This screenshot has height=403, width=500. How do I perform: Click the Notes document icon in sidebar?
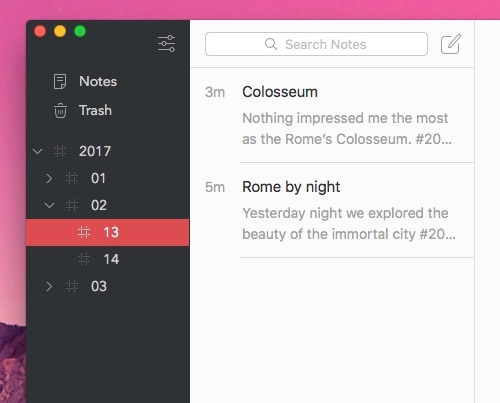60,81
